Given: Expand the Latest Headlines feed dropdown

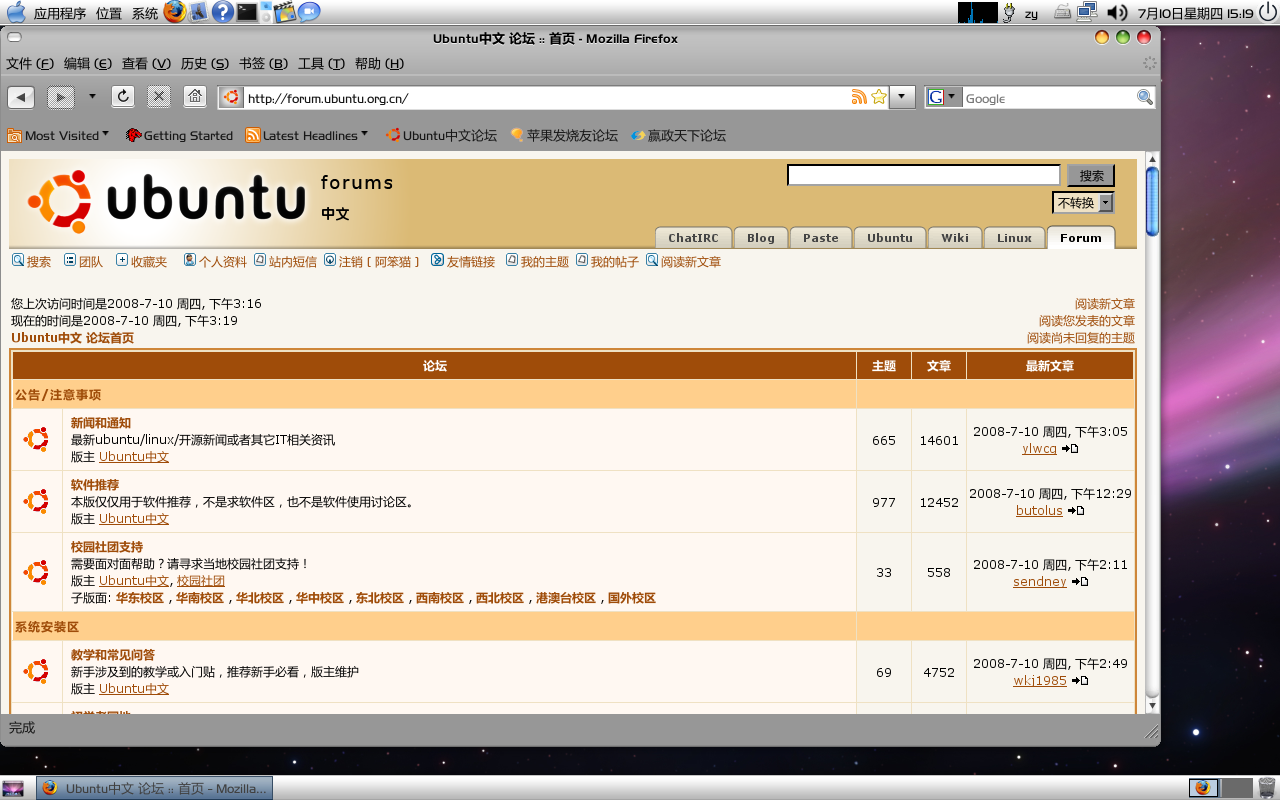Looking at the screenshot, I should coord(364,134).
